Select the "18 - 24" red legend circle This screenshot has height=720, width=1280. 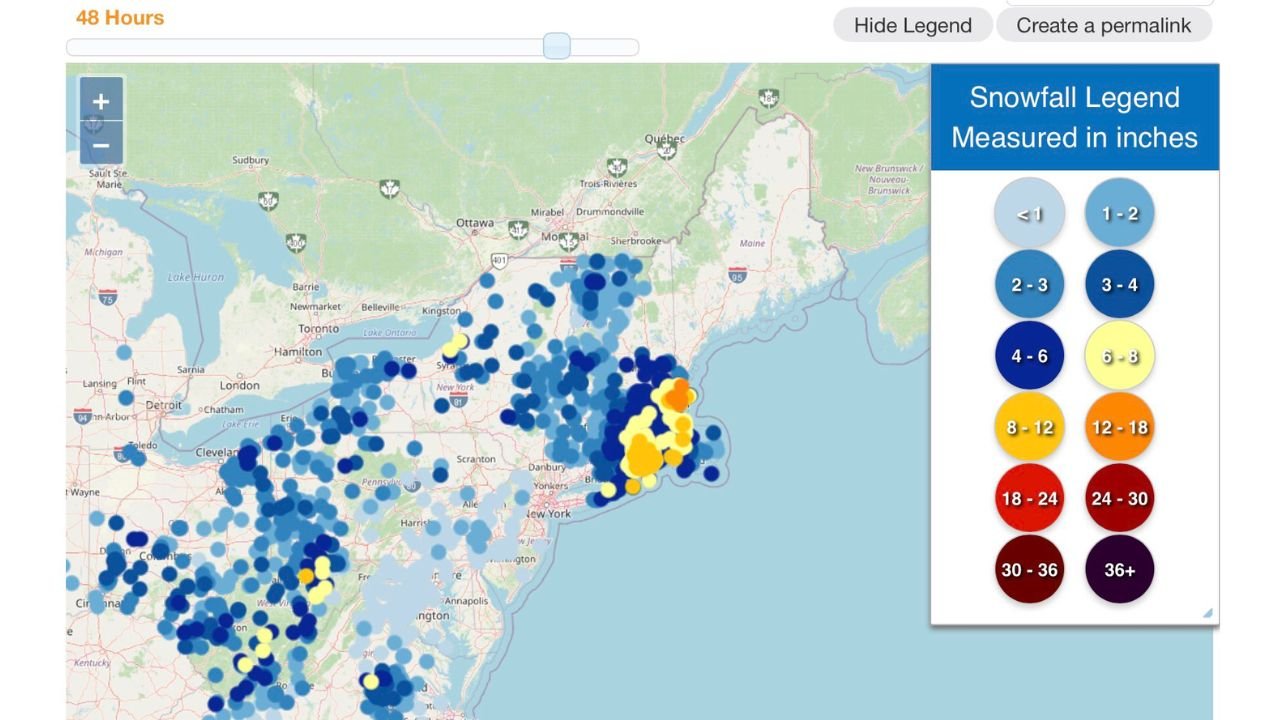pyautogui.click(x=1029, y=498)
